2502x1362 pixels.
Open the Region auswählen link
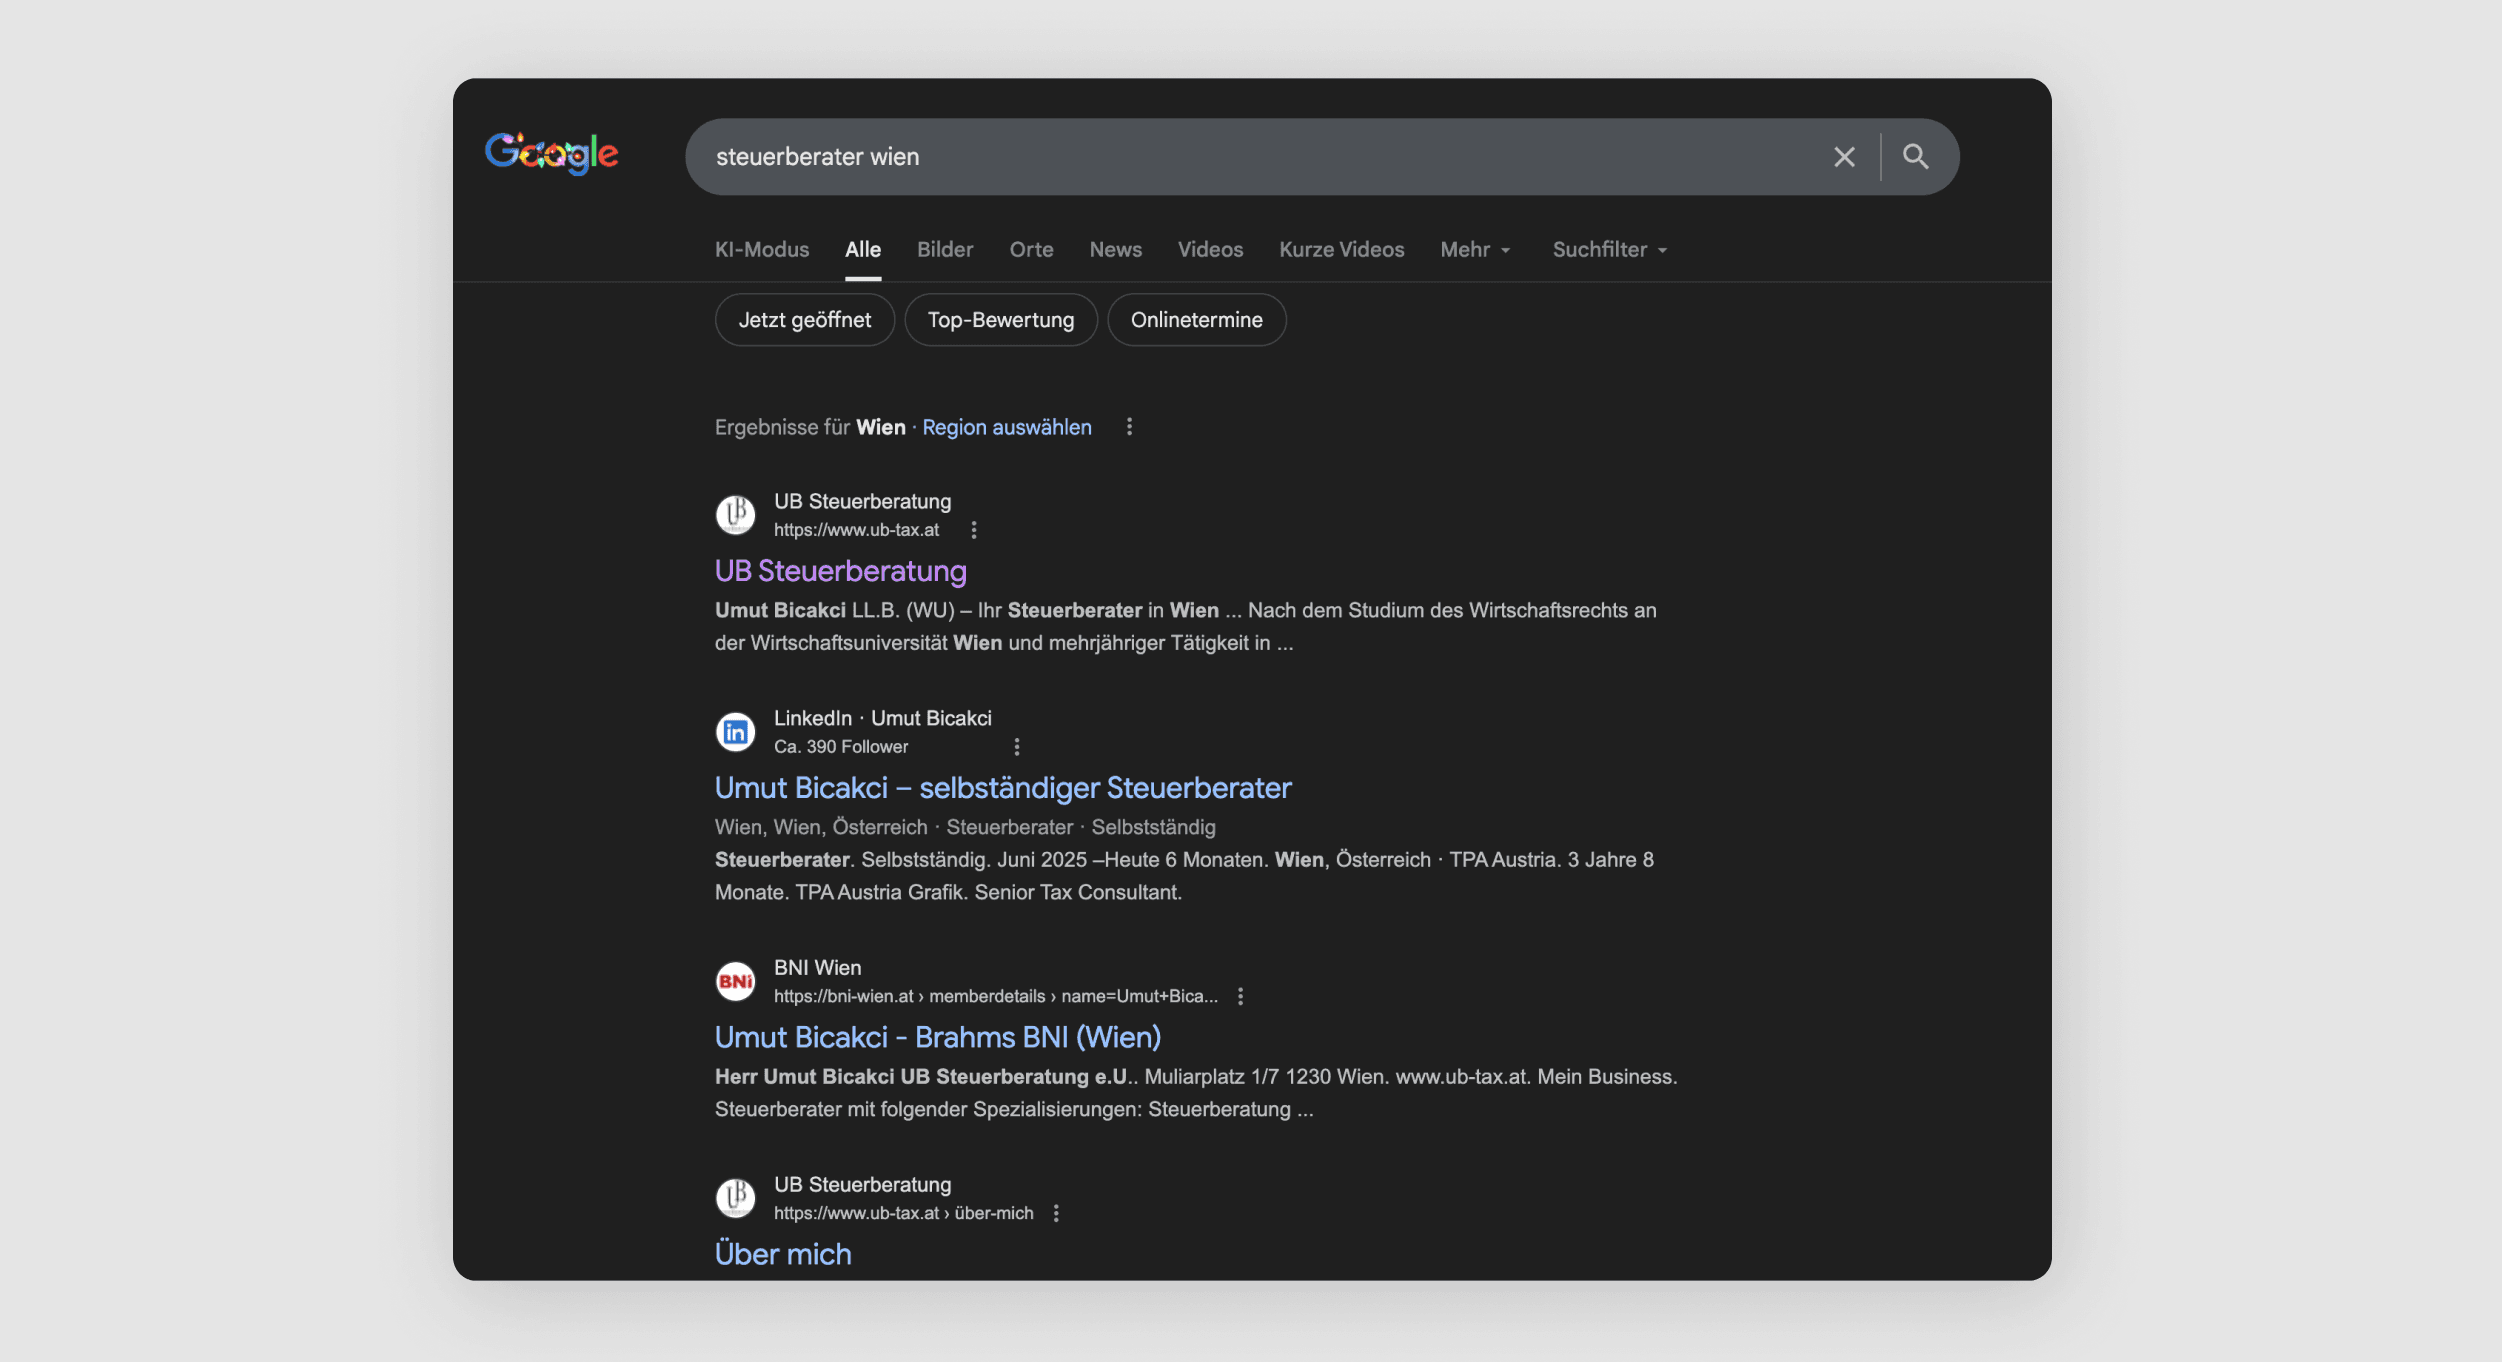click(1006, 427)
